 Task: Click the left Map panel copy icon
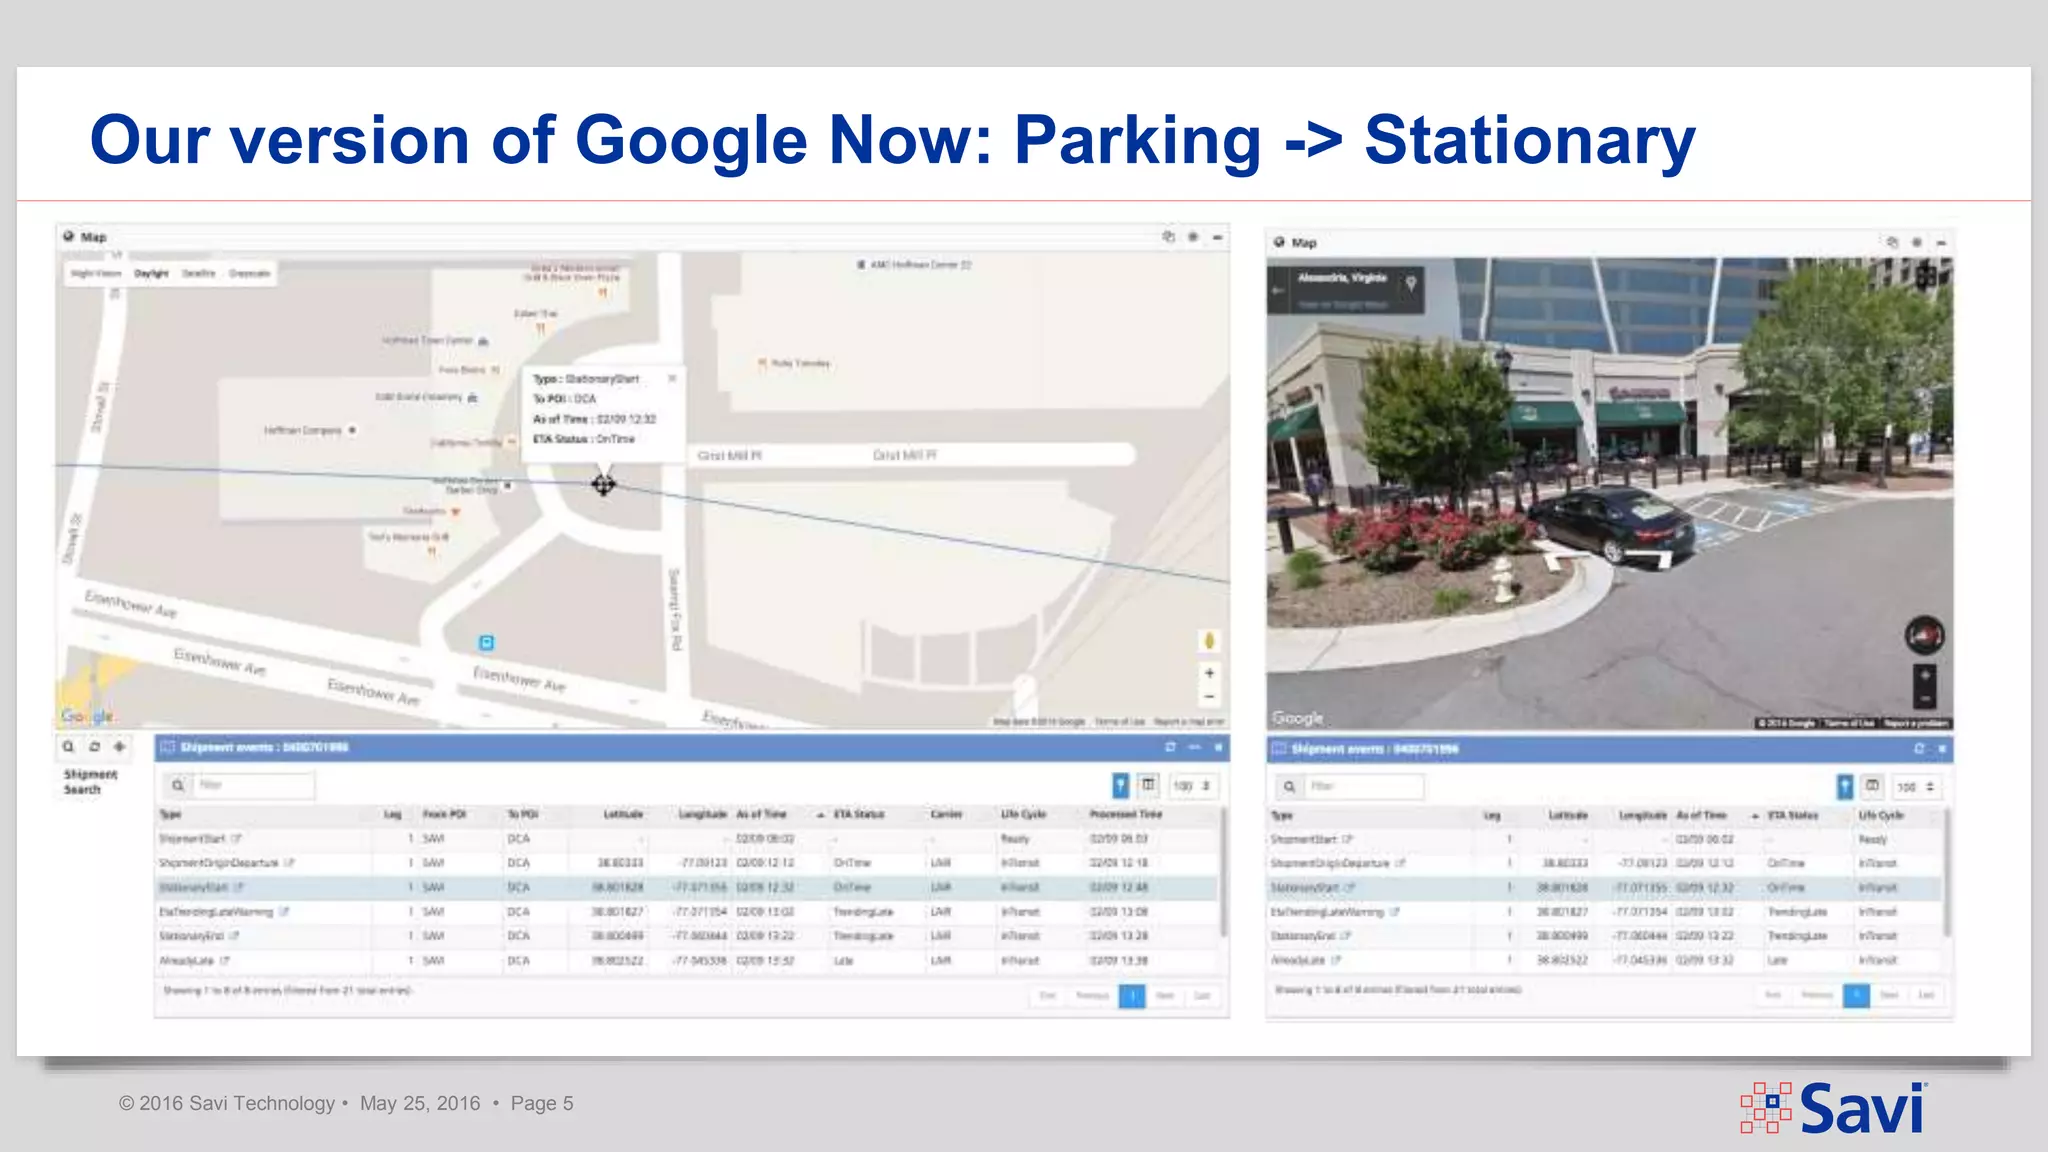[x=1168, y=237]
